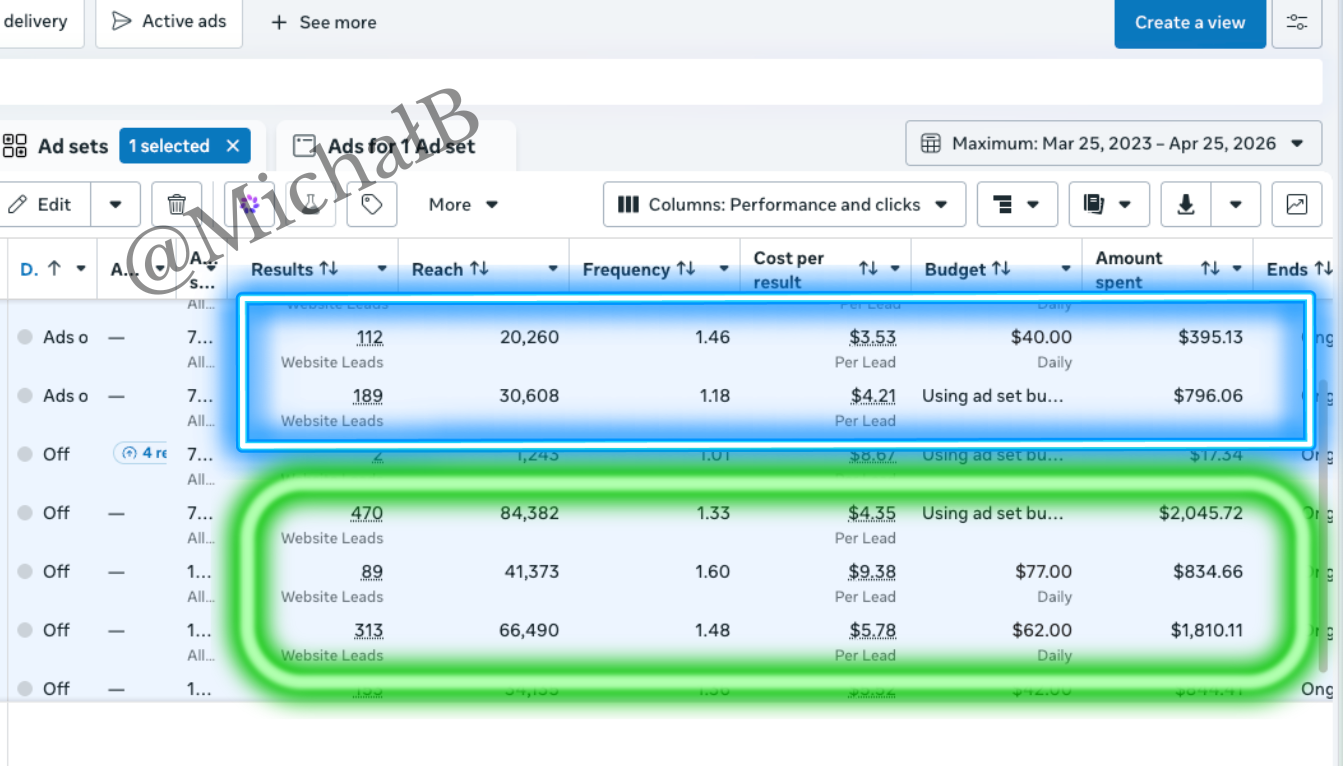Sort by the Results column arrows

[329, 269]
